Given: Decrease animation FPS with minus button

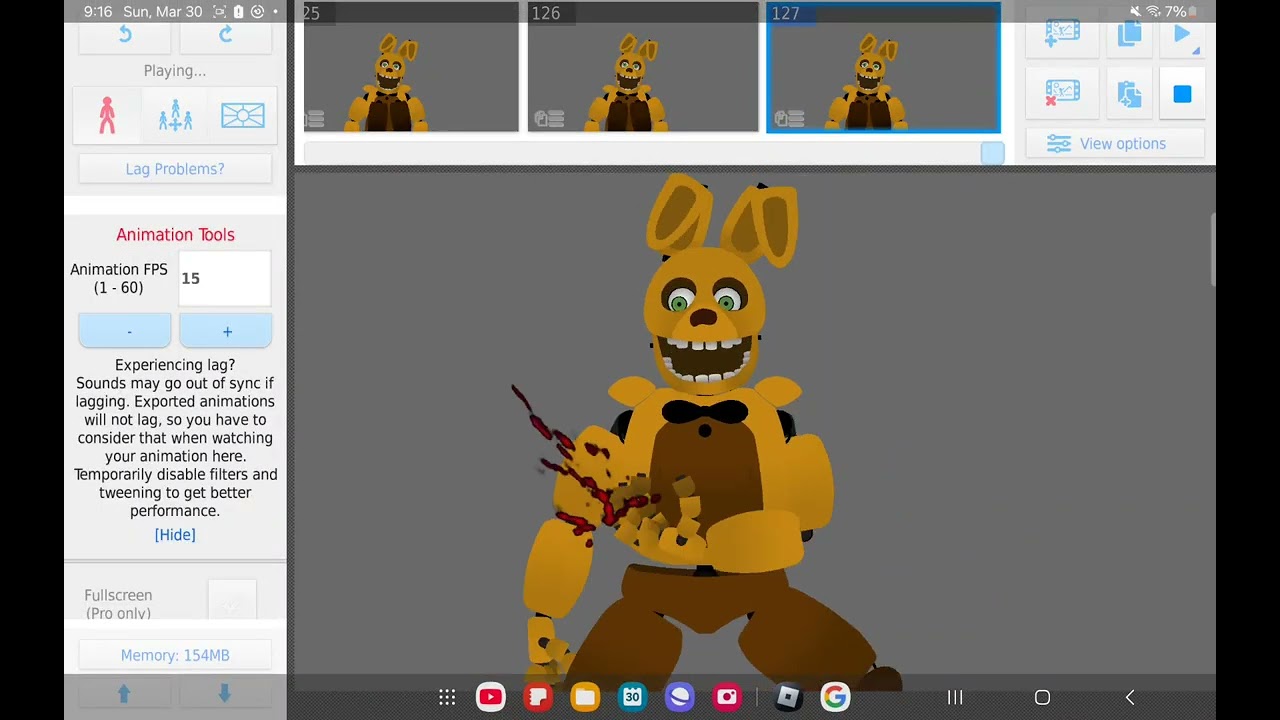Looking at the screenshot, I should 125,331.
